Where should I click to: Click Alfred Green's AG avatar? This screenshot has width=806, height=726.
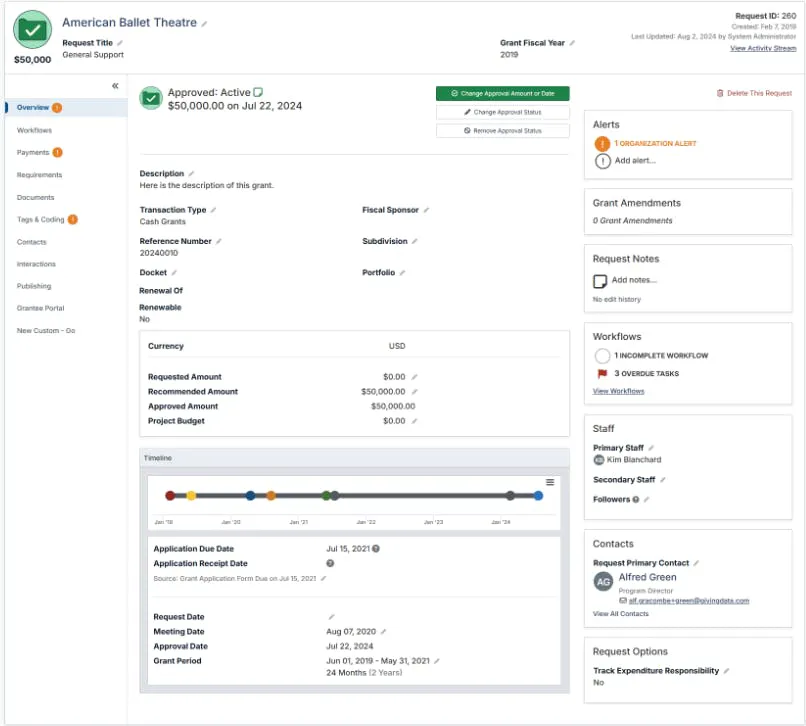click(x=603, y=582)
